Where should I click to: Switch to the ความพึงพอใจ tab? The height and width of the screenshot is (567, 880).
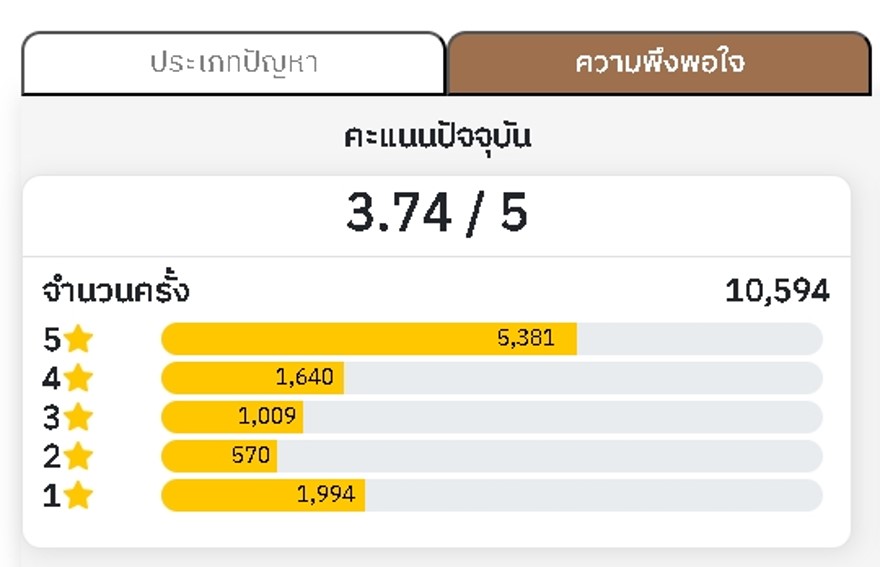tap(659, 63)
